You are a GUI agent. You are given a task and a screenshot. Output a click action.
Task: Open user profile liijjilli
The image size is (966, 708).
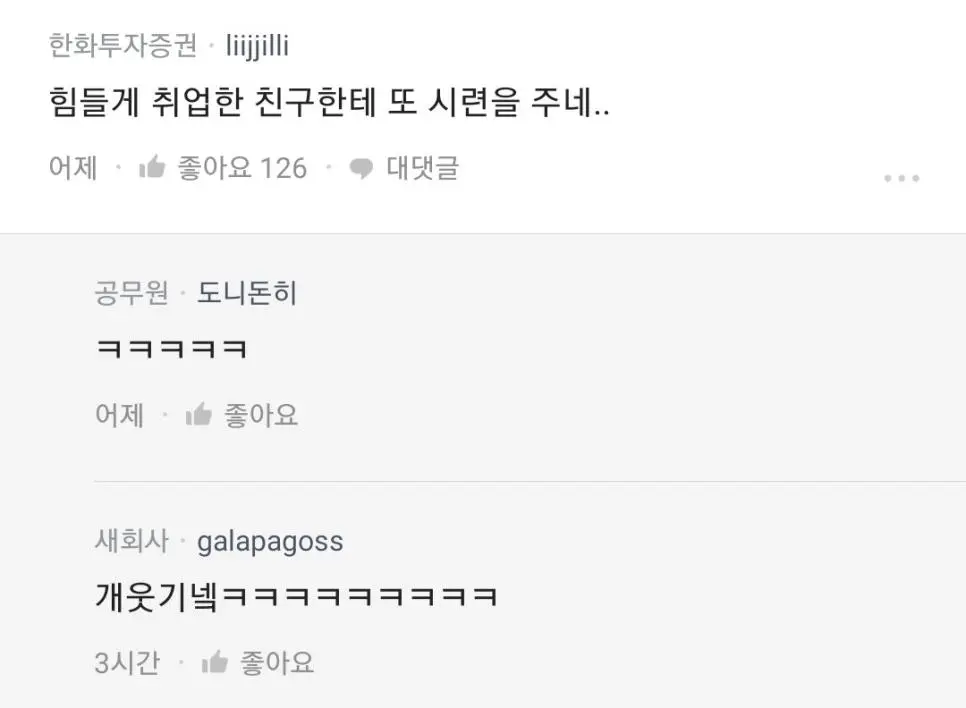click(x=258, y=47)
